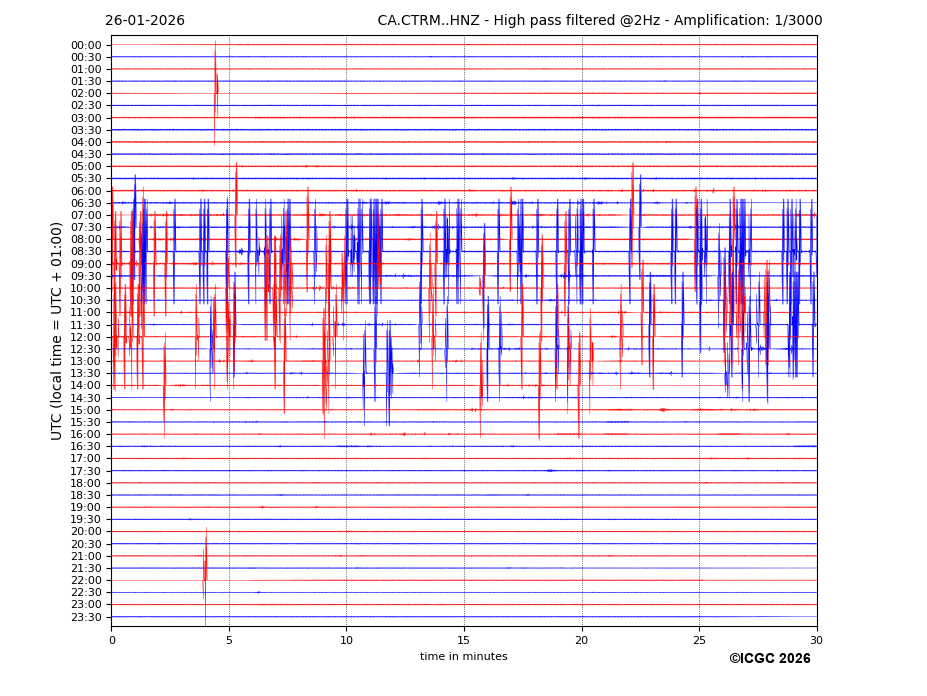Click the 25 minute x-axis tick
927x696 pixels.
point(699,640)
